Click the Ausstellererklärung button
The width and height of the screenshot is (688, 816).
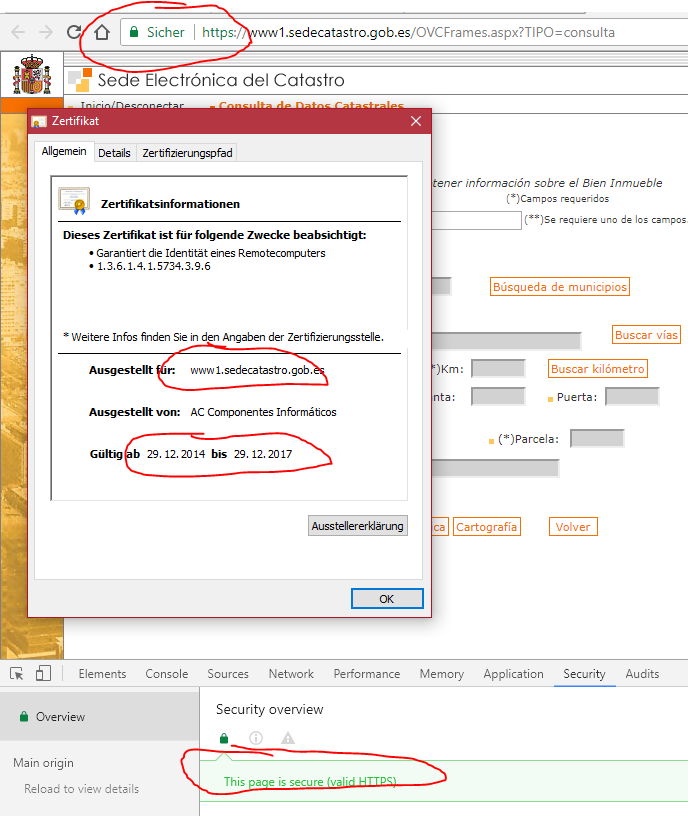[x=358, y=526]
